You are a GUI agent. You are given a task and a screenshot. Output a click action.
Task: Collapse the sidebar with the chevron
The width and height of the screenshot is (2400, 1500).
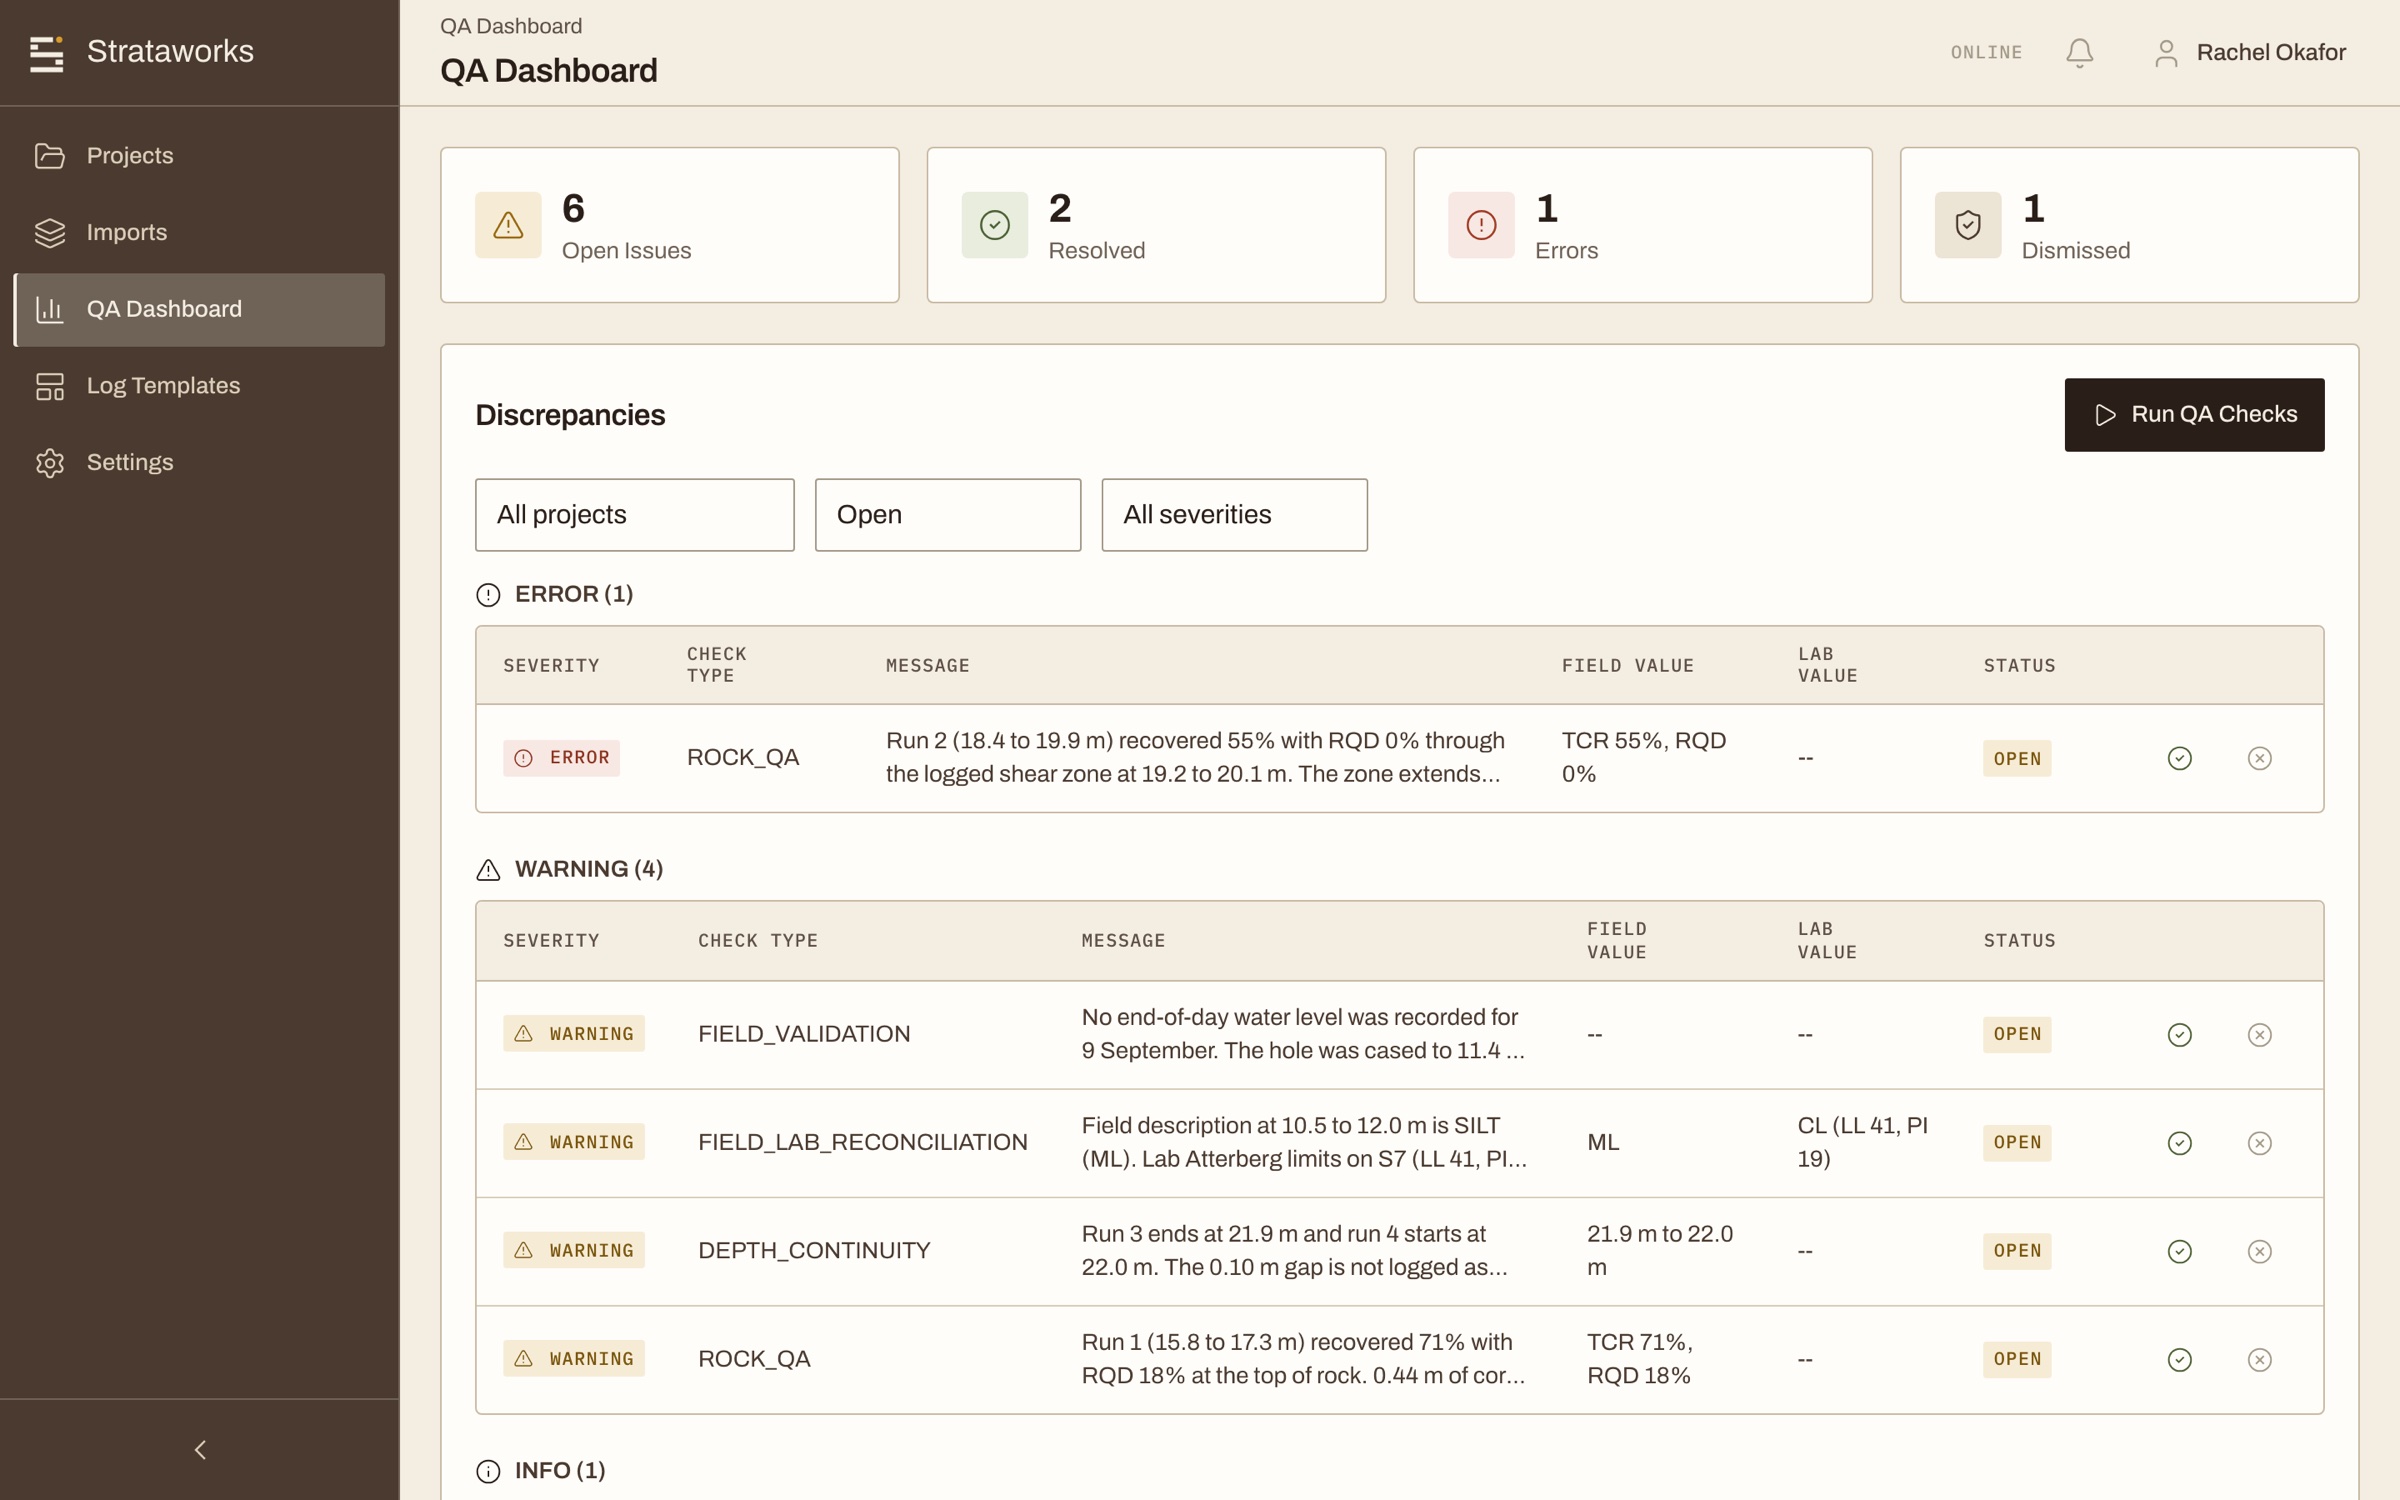(200, 1449)
